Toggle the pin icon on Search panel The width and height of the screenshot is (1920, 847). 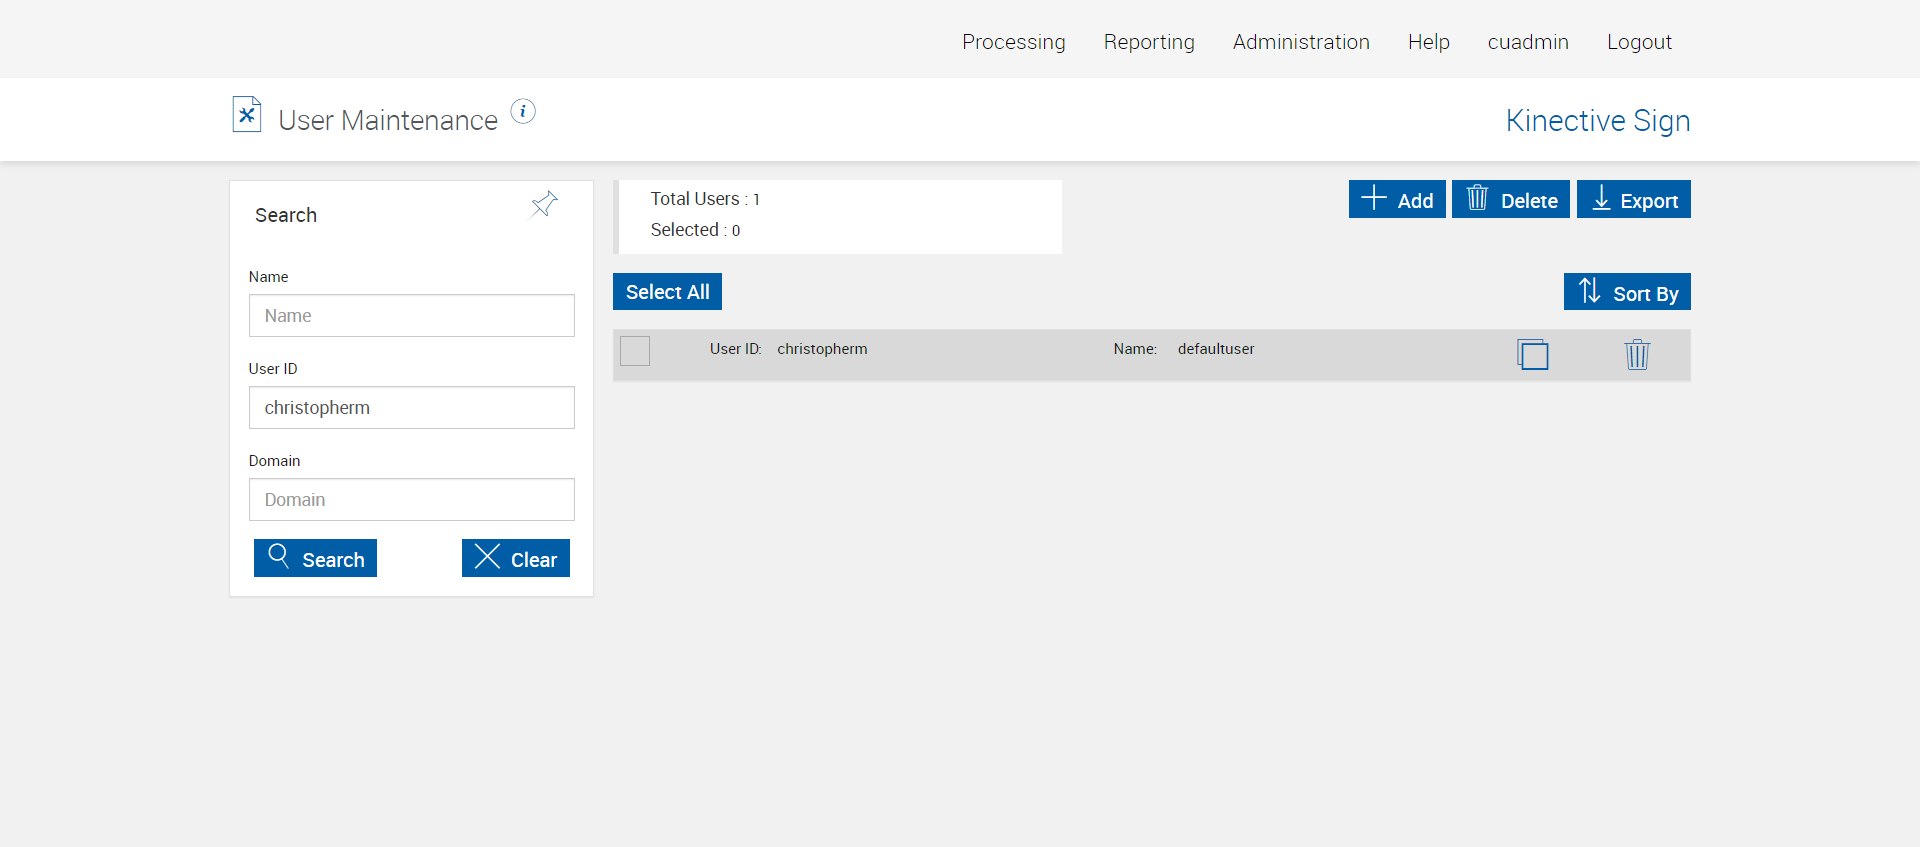coord(544,205)
